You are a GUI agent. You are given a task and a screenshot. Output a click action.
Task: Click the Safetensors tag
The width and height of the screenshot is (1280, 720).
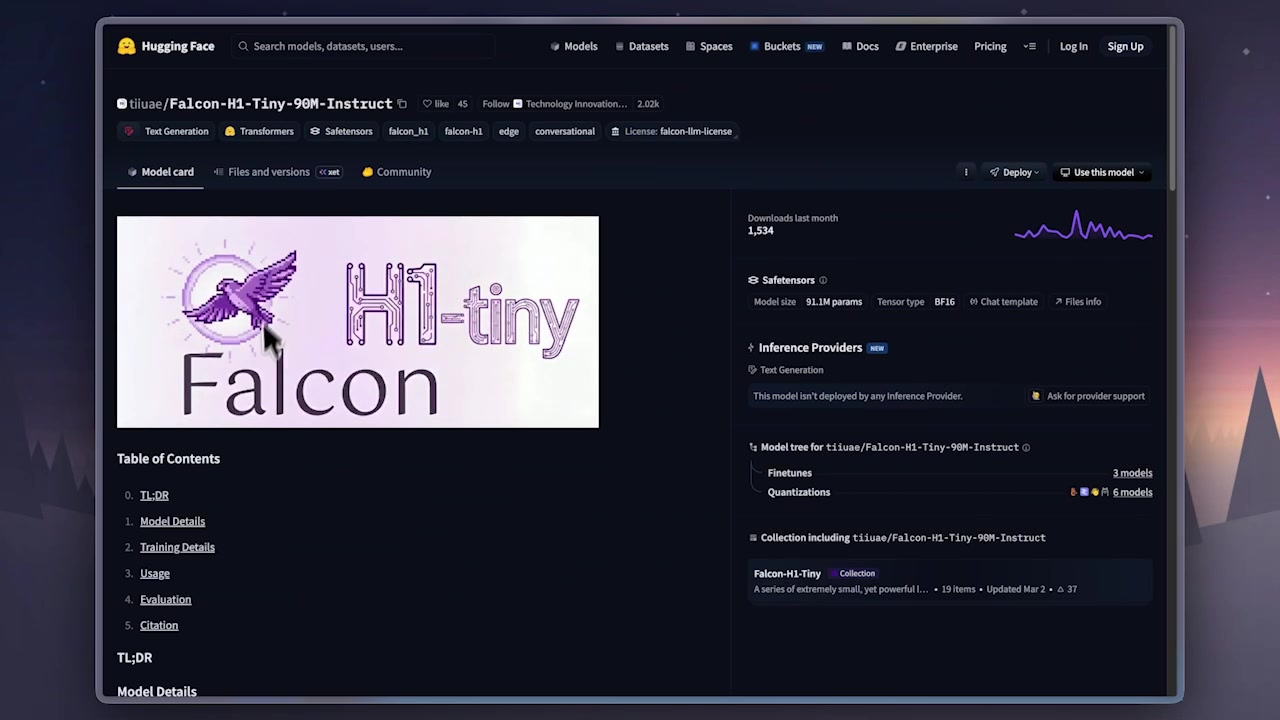point(341,131)
